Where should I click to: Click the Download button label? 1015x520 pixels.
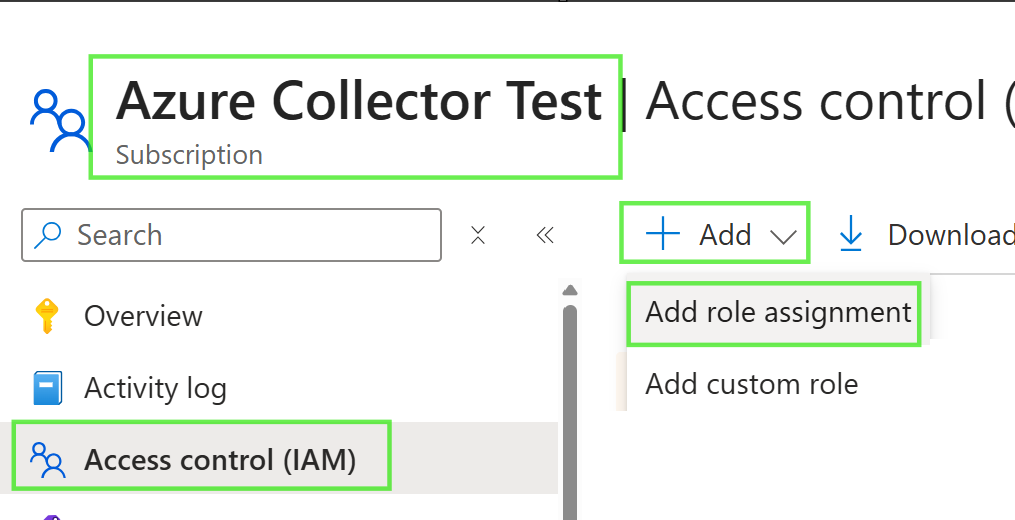coord(951,234)
